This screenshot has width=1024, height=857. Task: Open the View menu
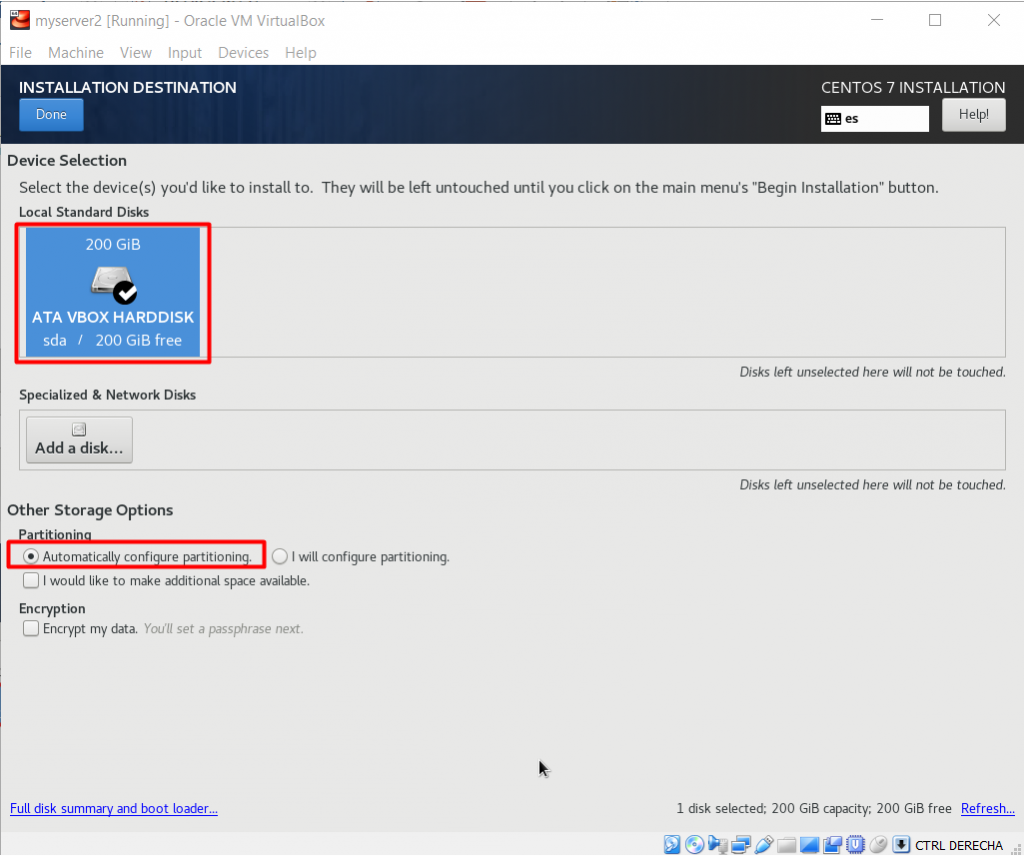click(x=136, y=53)
